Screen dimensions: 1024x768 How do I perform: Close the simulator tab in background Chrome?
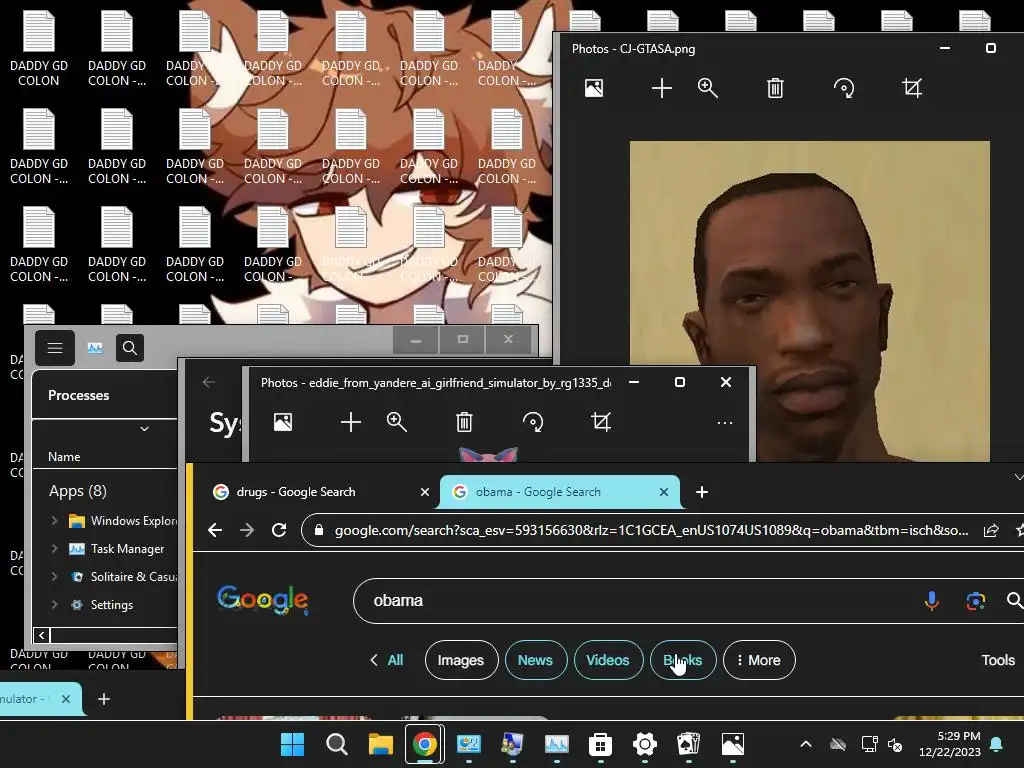click(x=66, y=699)
